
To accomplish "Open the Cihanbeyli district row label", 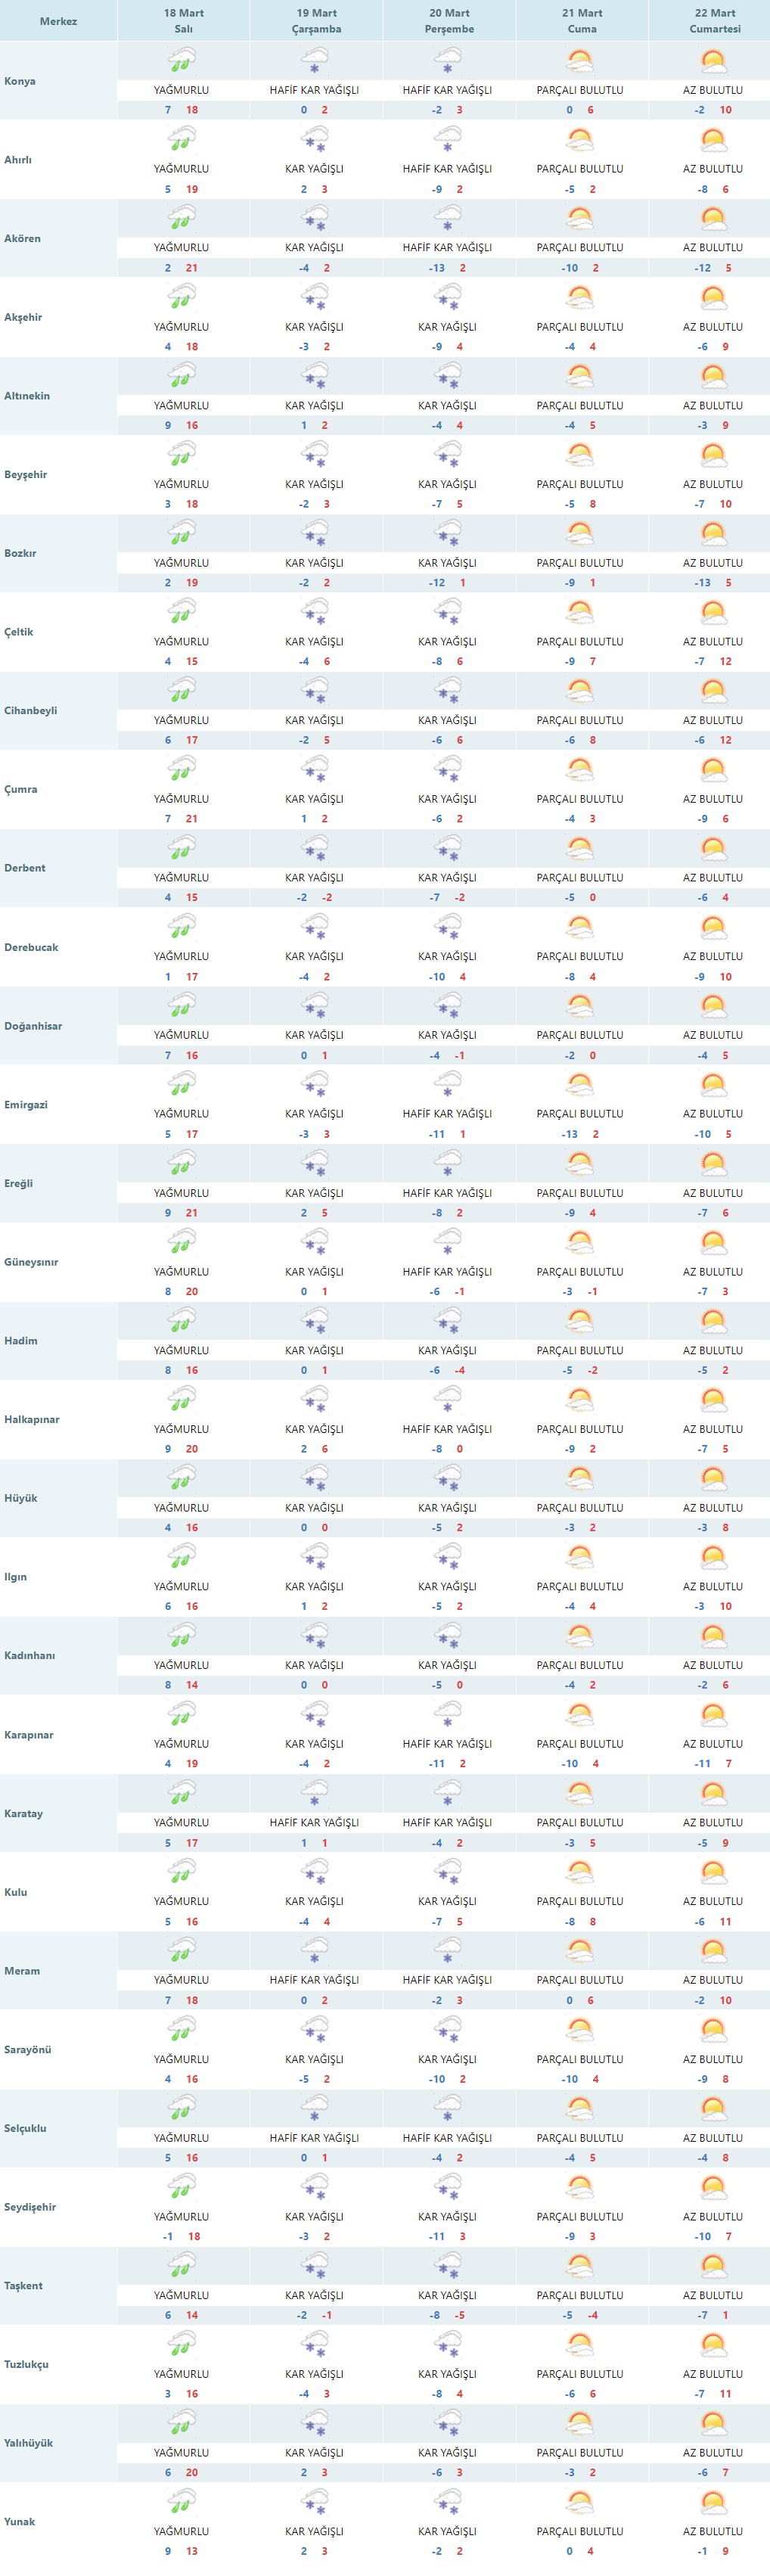I will click(x=31, y=711).
